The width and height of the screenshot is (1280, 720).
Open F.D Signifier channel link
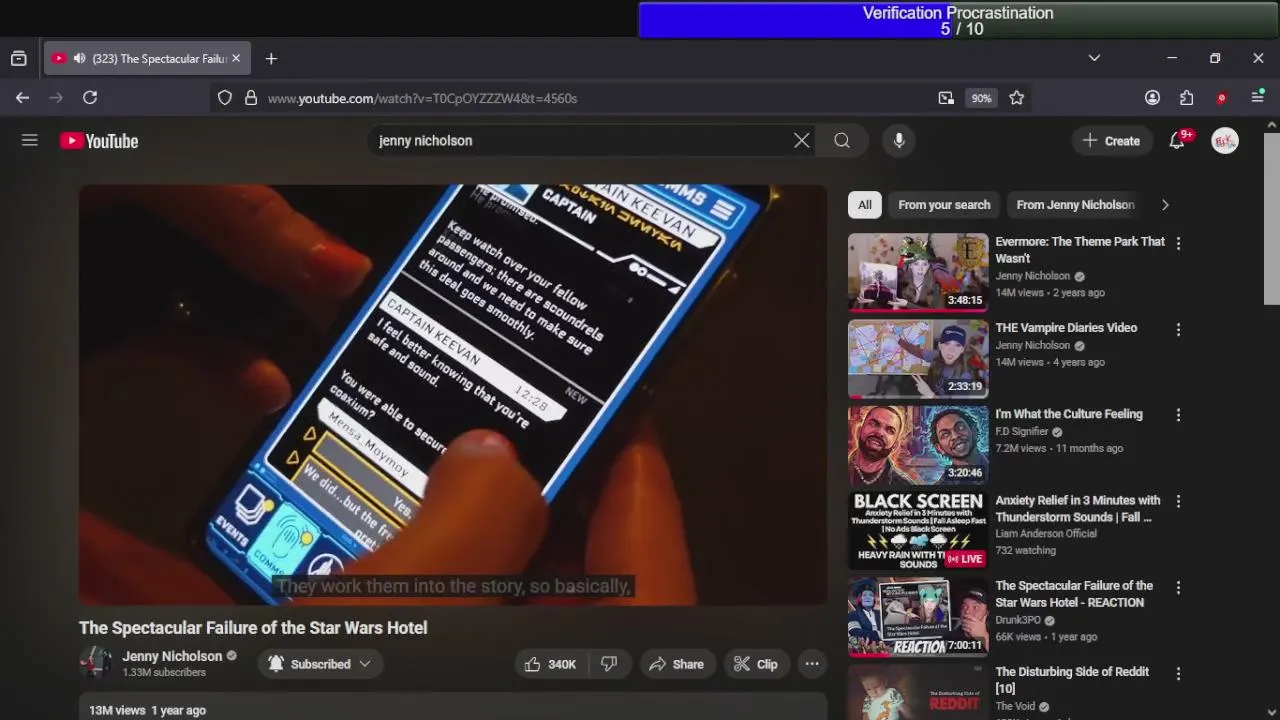(x=1021, y=432)
